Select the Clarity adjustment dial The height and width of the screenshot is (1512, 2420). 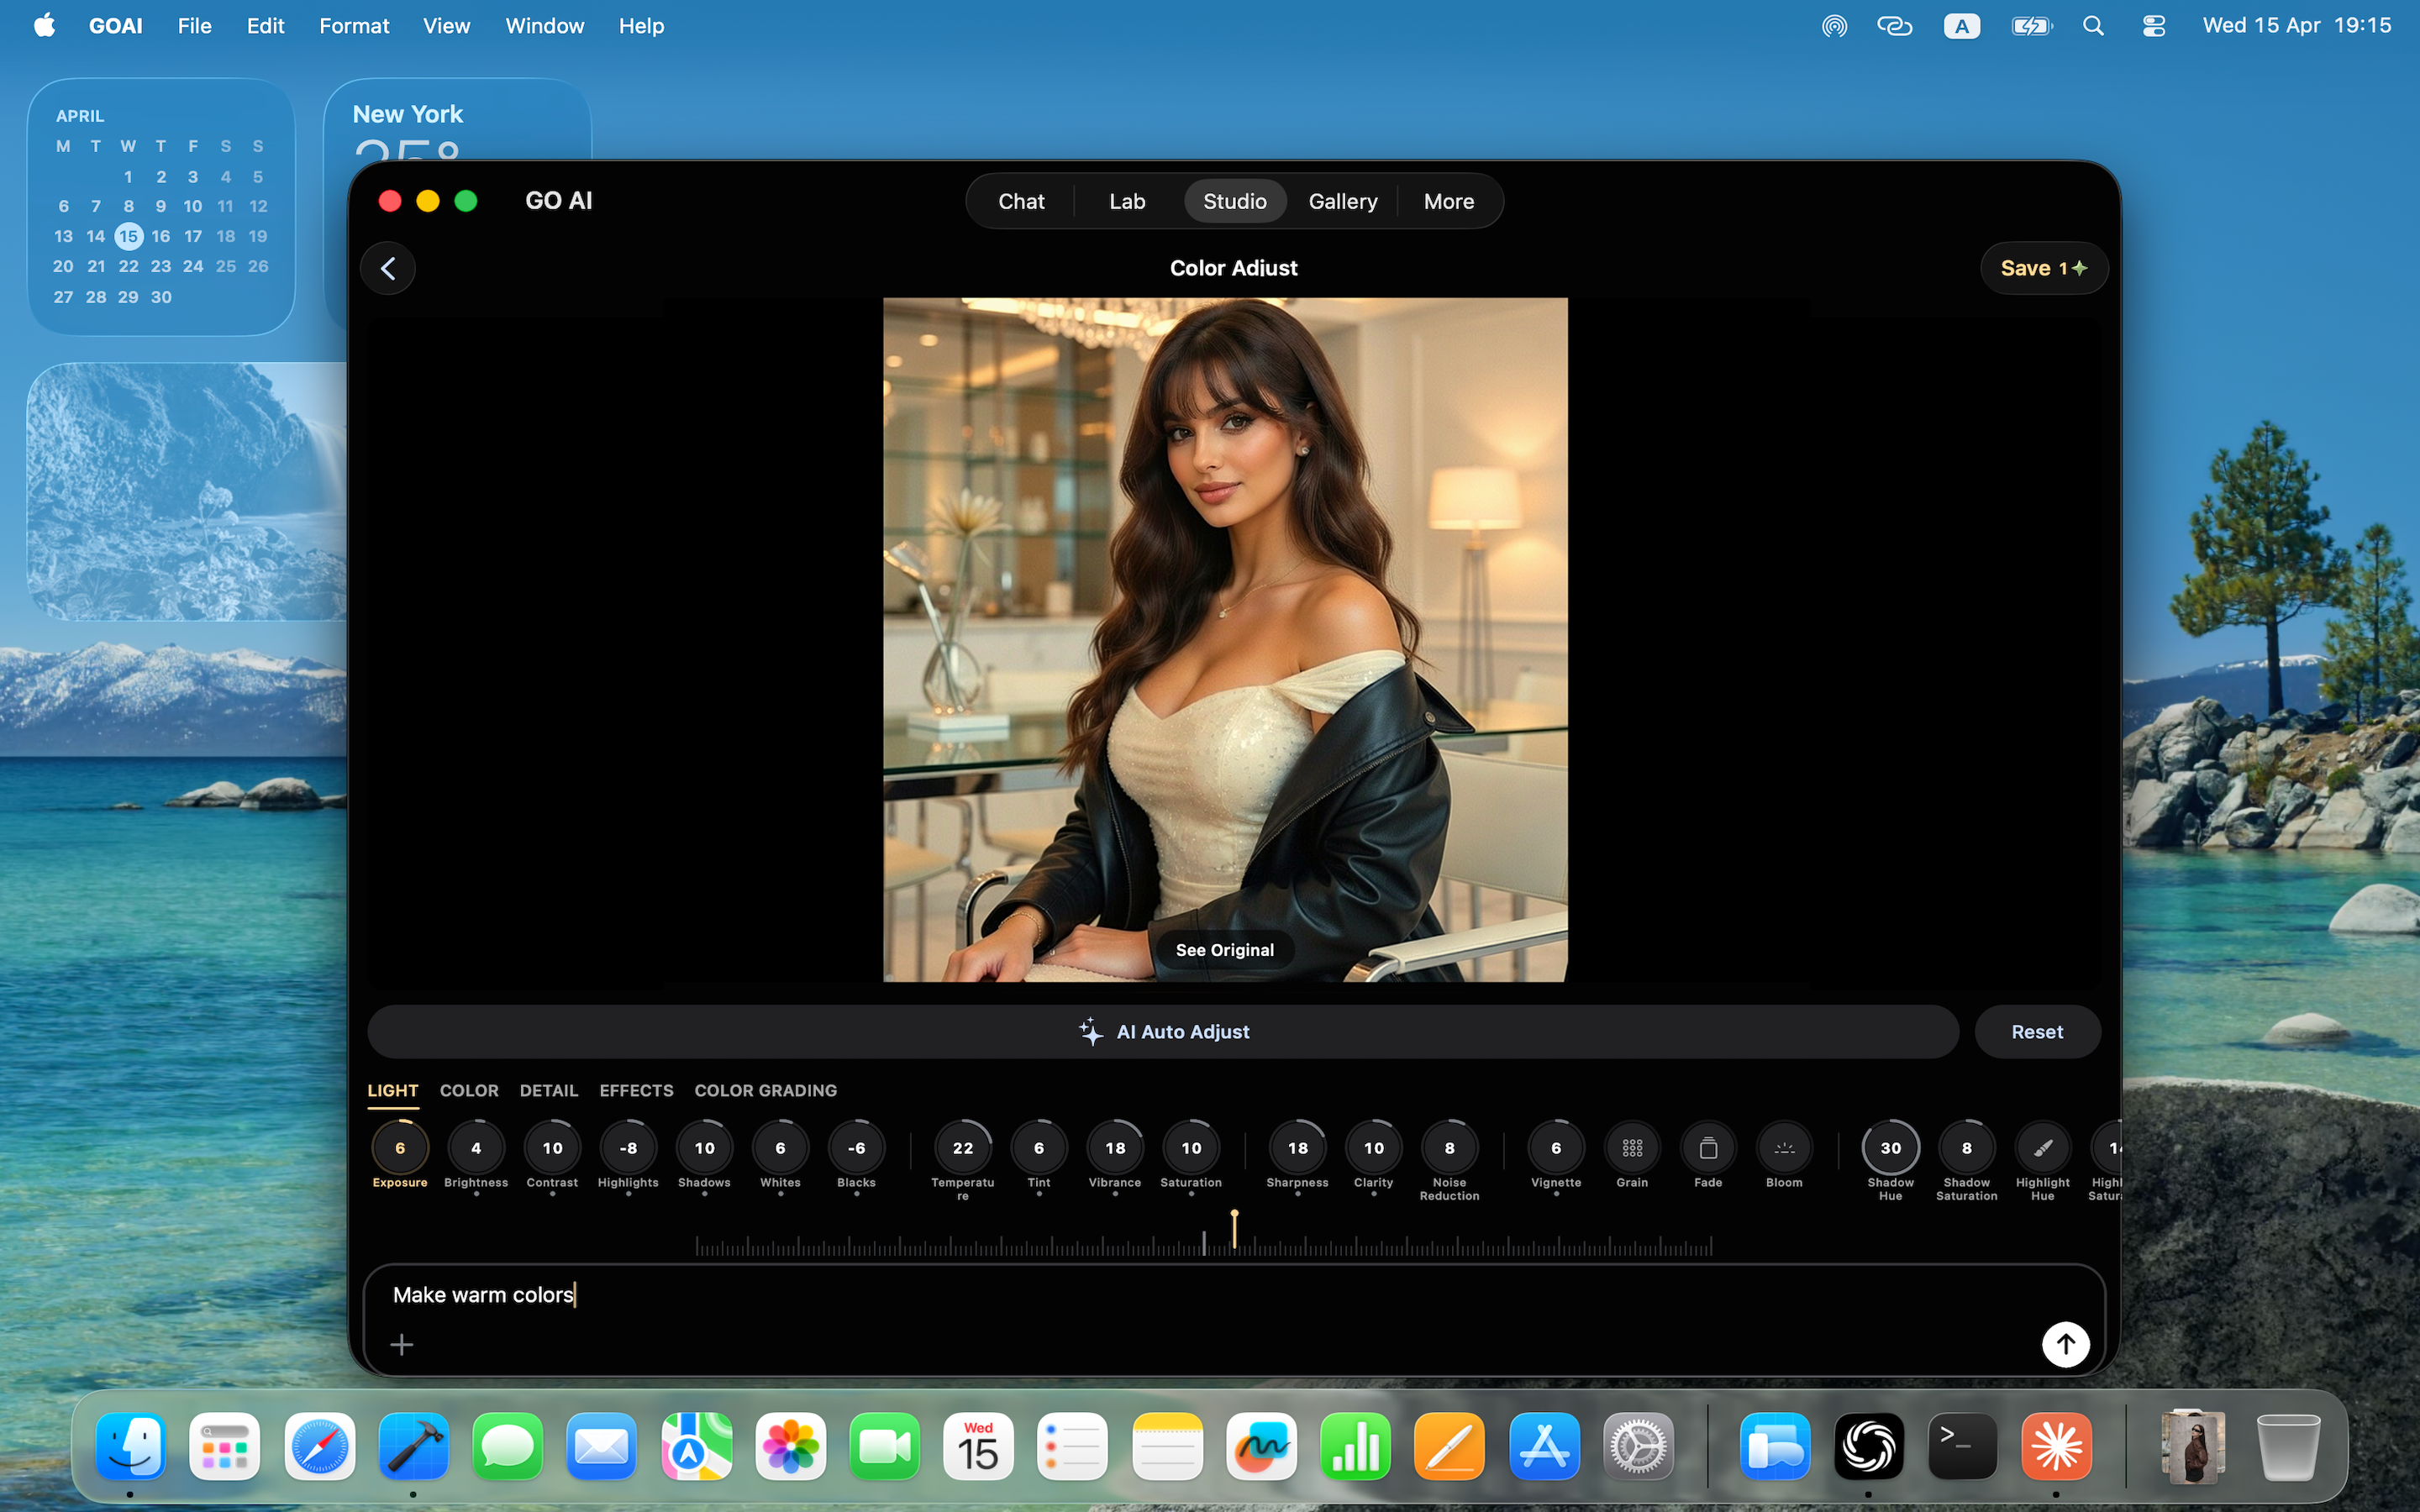click(1374, 1148)
